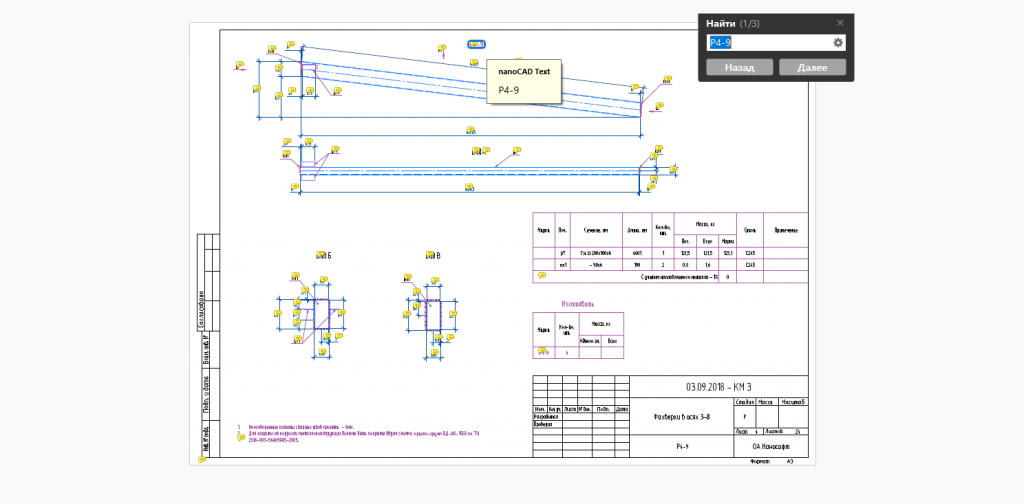Click Р4-9 in the title block
This screenshot has height=504, width=1024.
(682, 447)
